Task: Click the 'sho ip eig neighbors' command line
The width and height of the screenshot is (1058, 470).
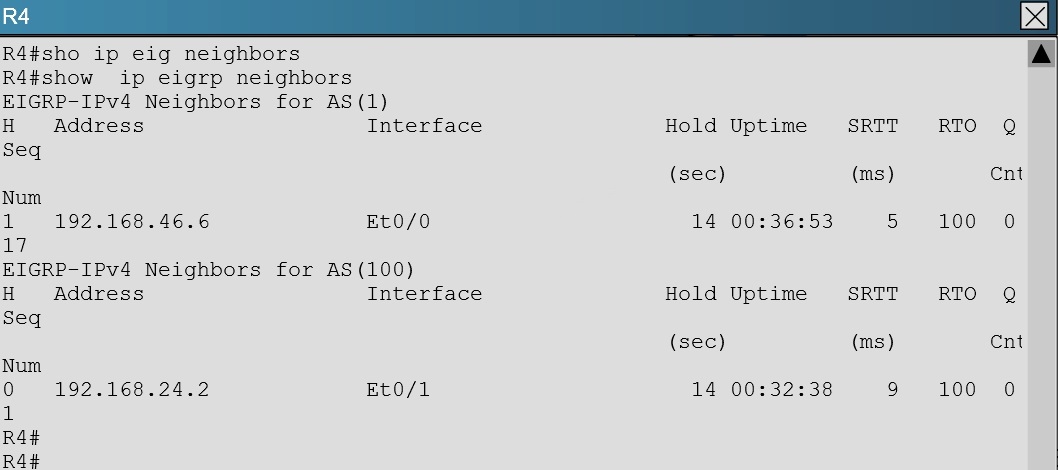Action: [x=151, y=53]
